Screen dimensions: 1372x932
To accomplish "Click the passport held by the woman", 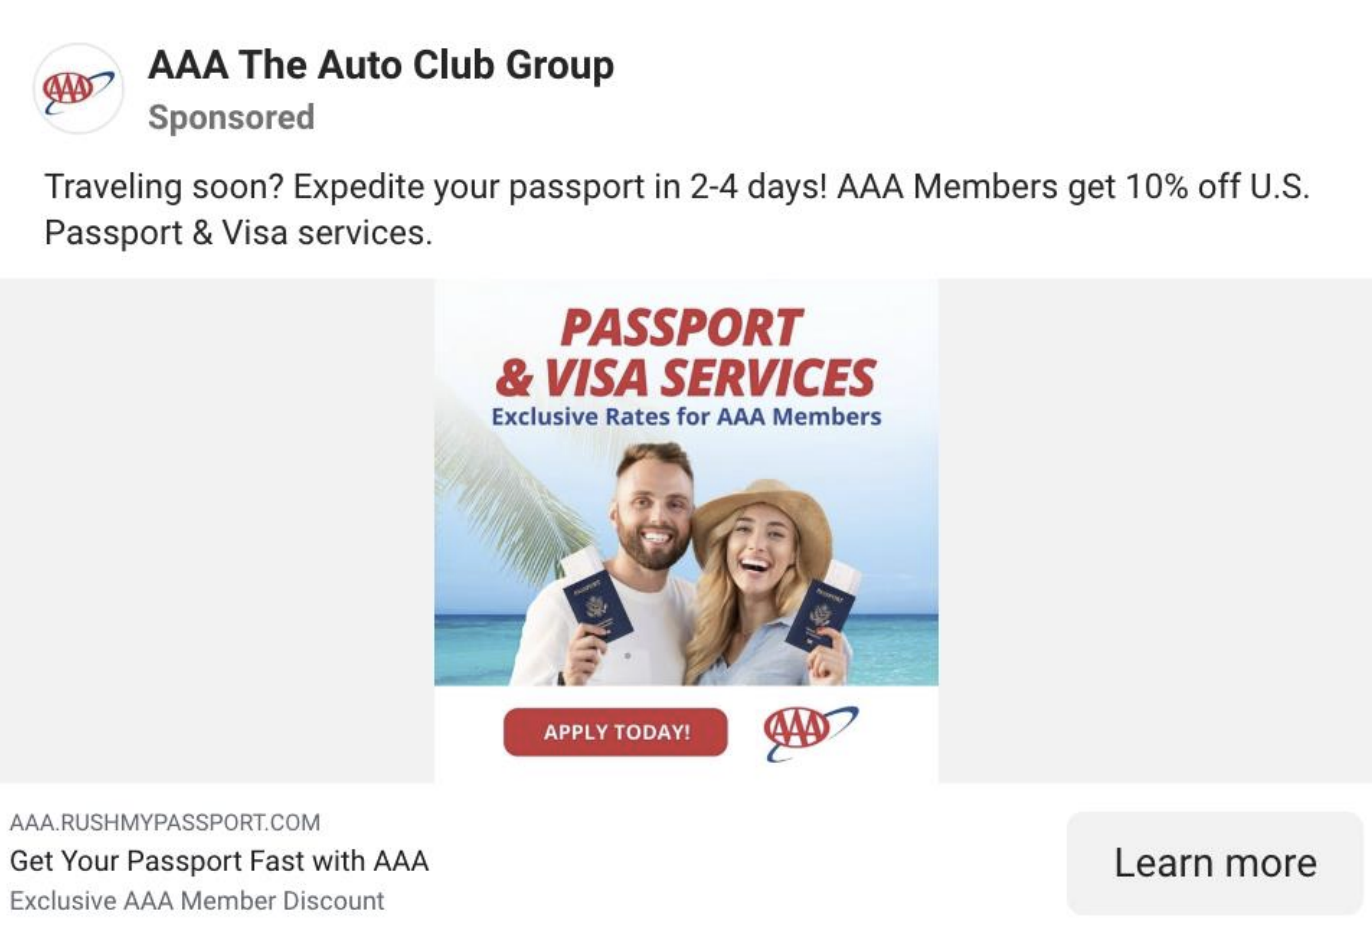I will [820, 614].
